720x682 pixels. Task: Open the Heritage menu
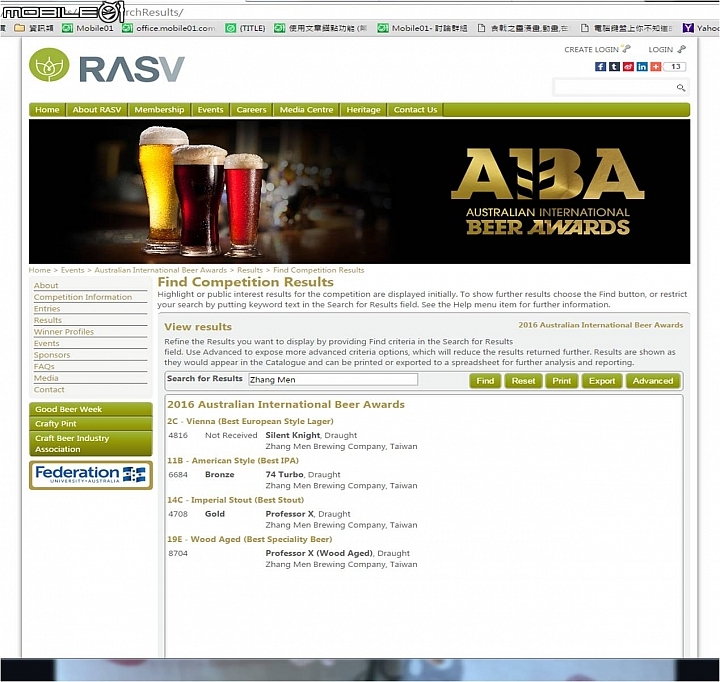pyautogui.click(x=363, y=110)
